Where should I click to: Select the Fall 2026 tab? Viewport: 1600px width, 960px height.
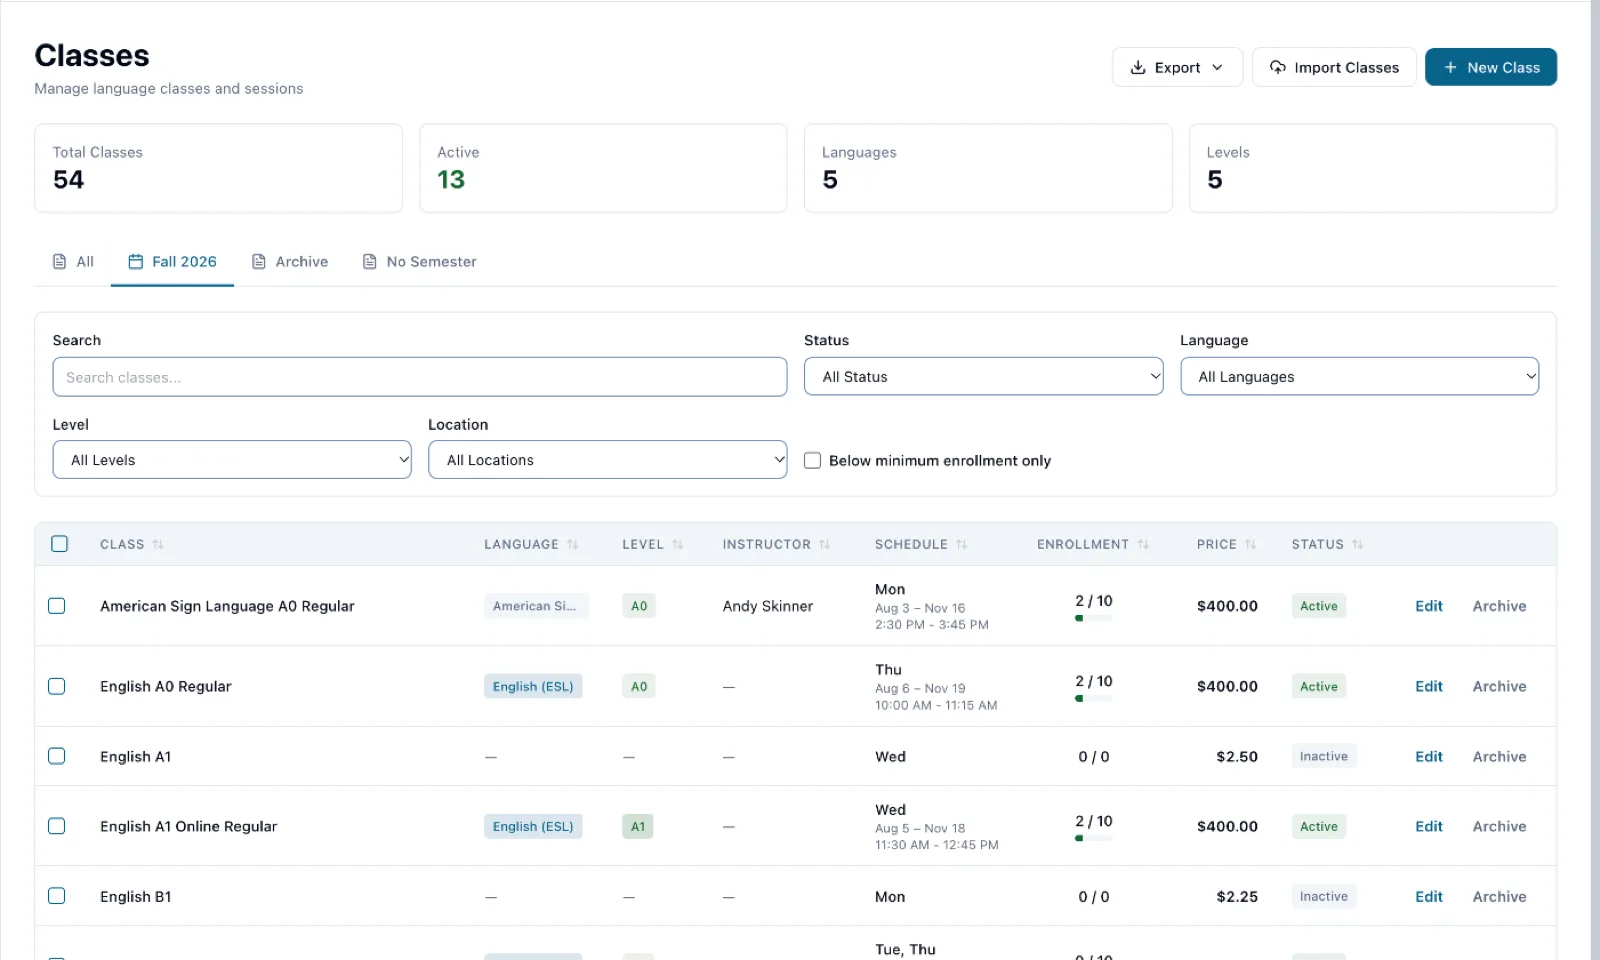pyautogui.click(x=172, y=262)
